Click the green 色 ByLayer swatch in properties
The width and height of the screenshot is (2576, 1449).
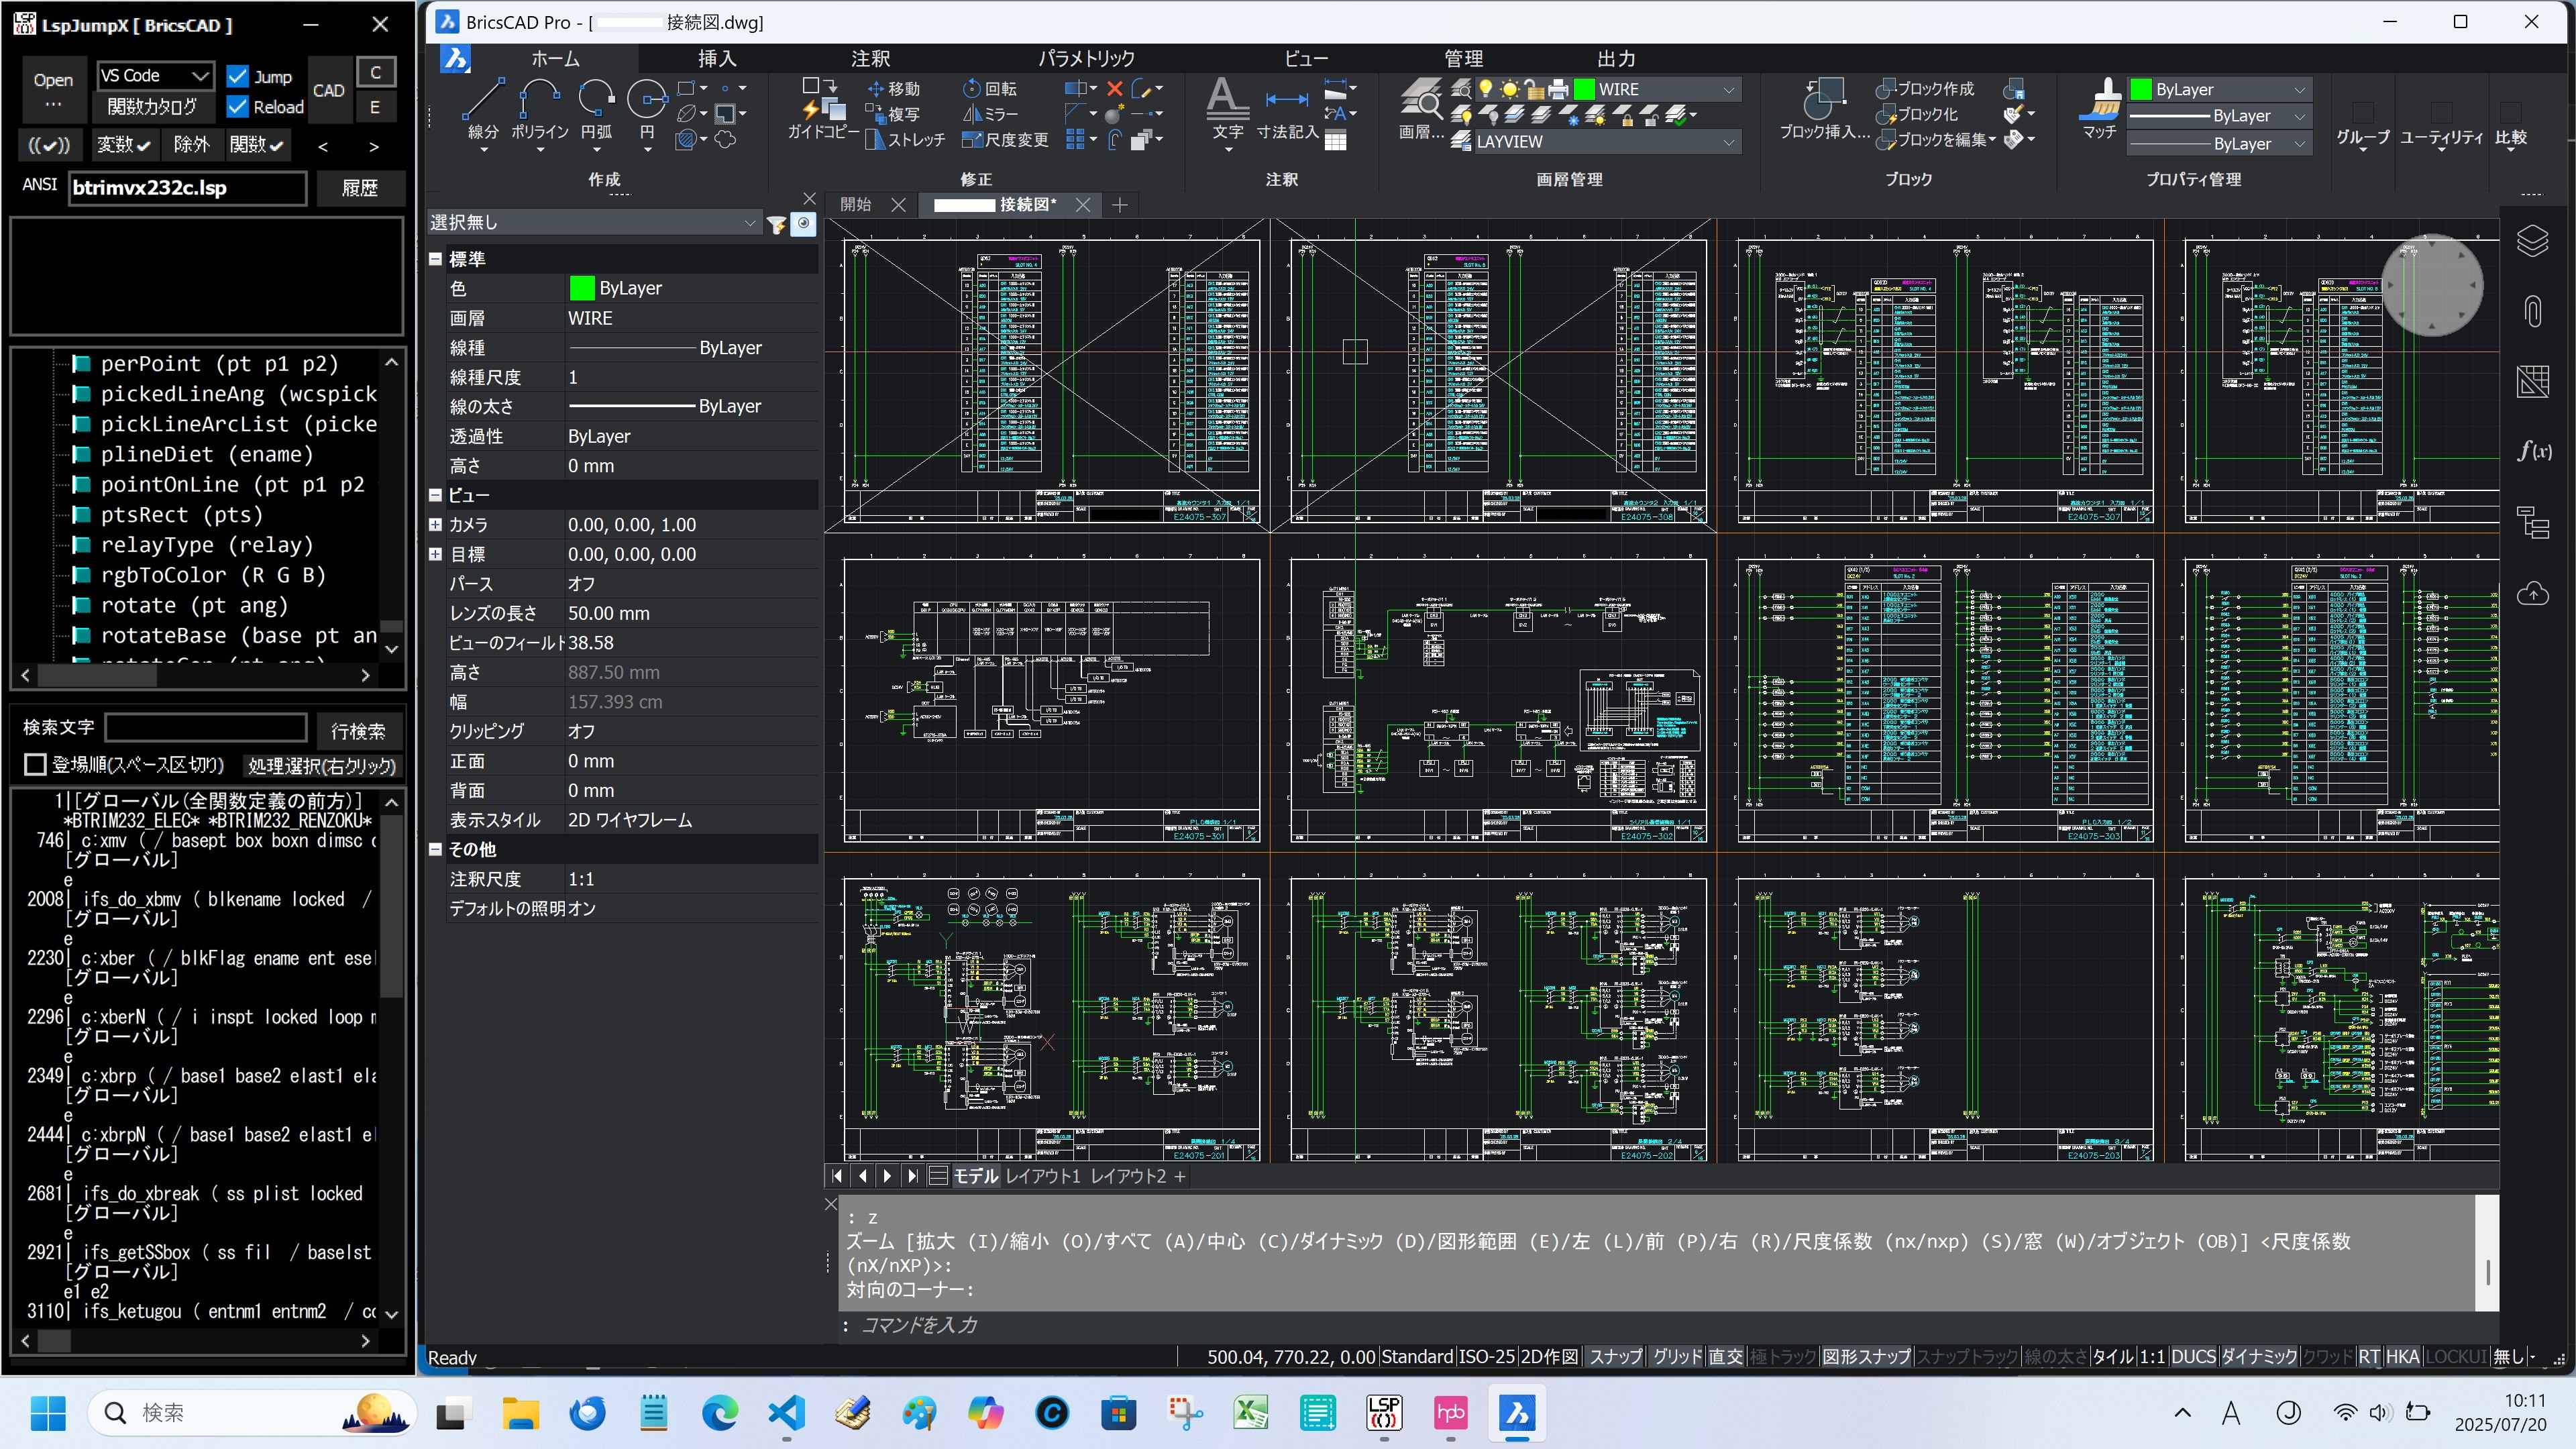pyautogui.click(x=582, y=288)
